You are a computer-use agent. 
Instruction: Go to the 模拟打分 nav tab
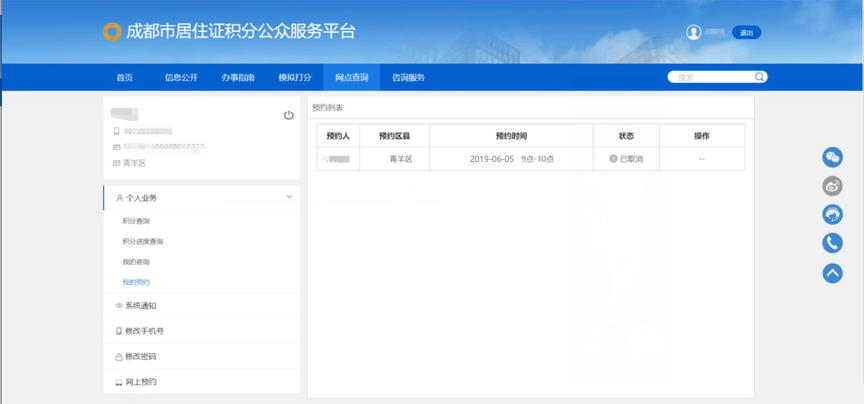point(294,77)
